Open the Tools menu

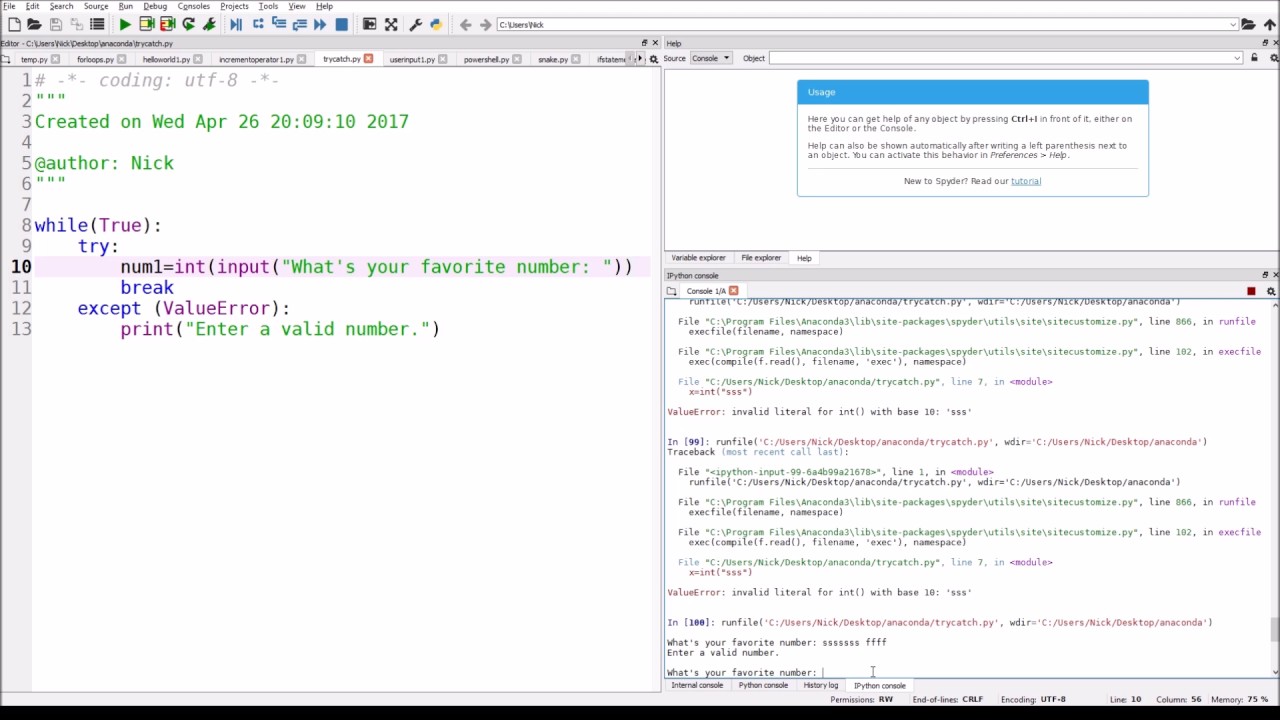tap(268, 6)
